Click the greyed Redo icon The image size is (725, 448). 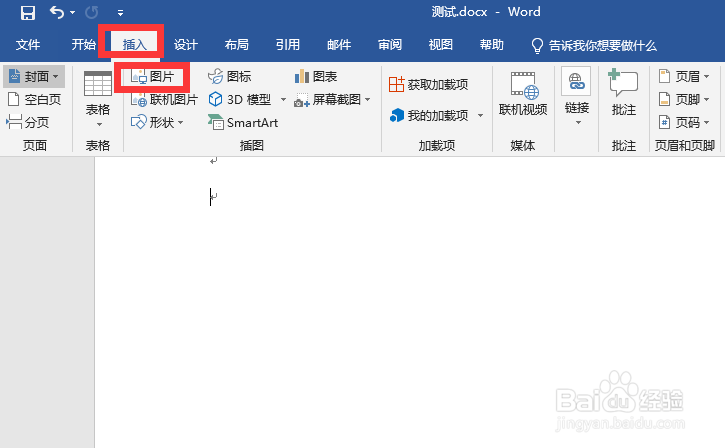click(x=92, y=12)
